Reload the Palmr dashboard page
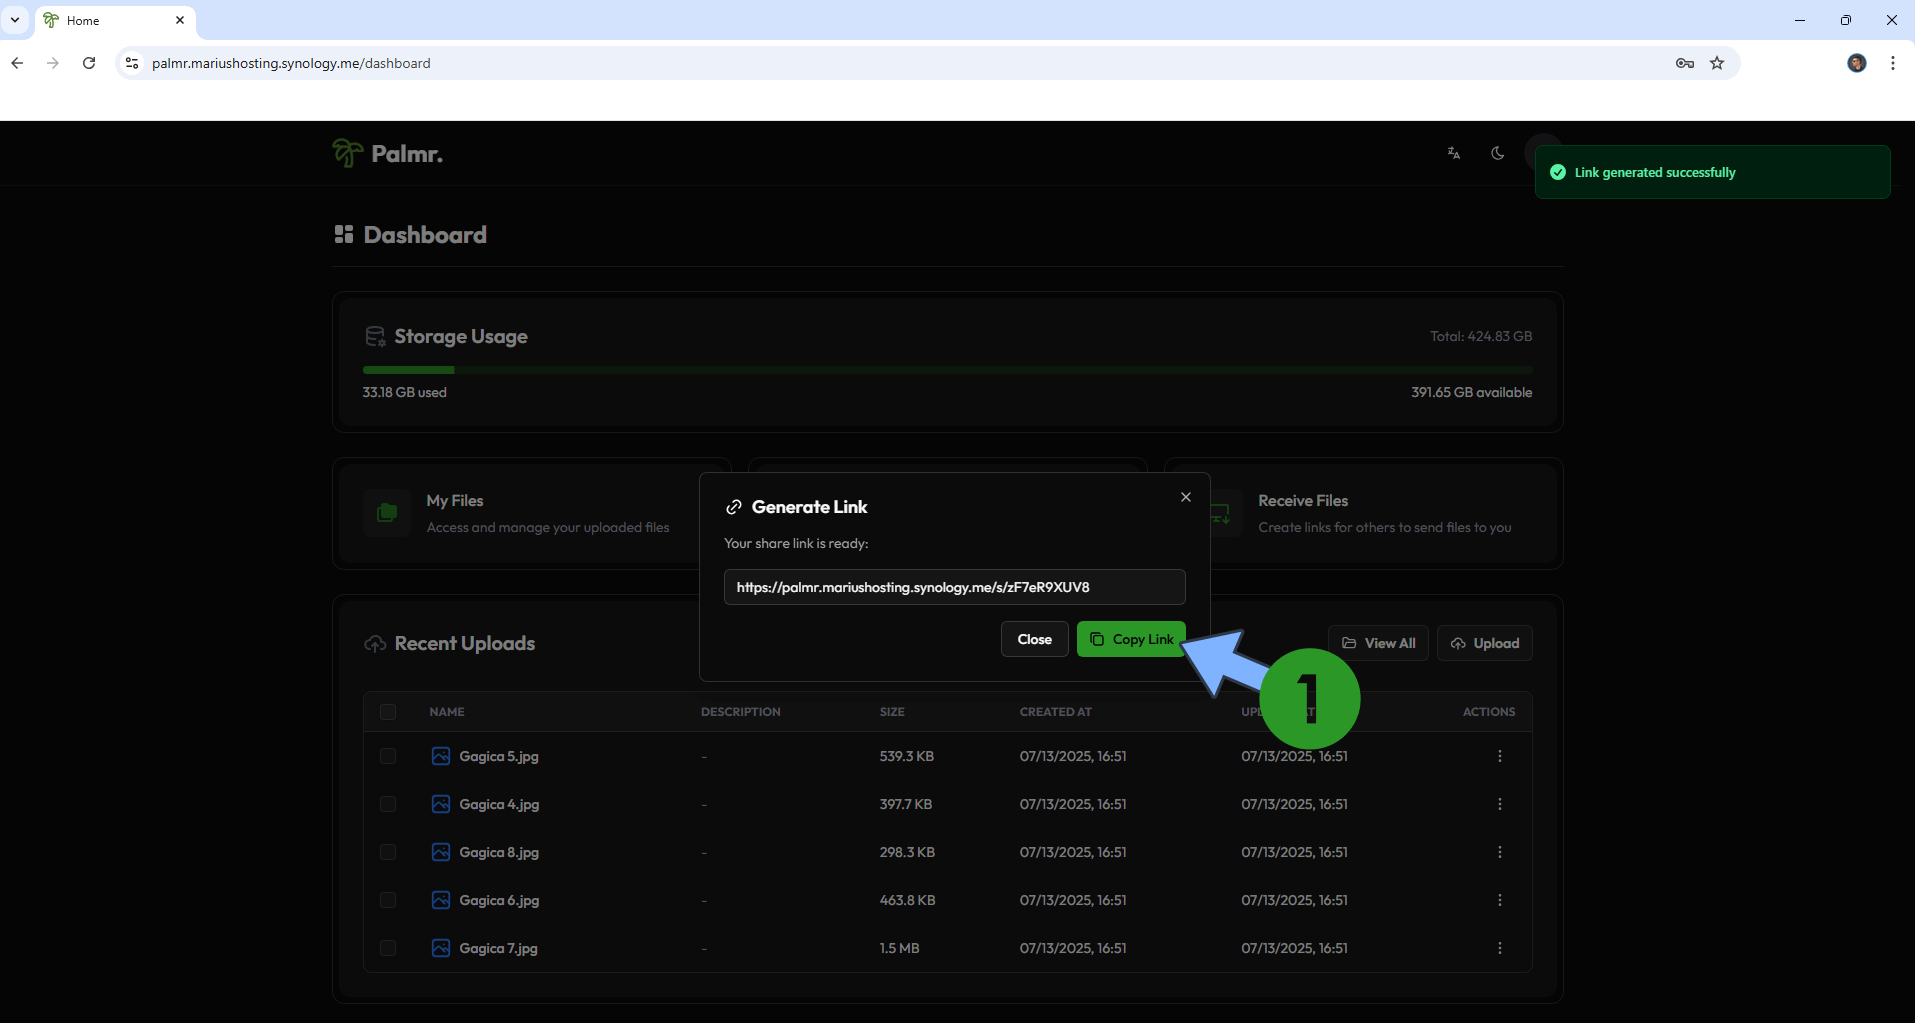 89,63
